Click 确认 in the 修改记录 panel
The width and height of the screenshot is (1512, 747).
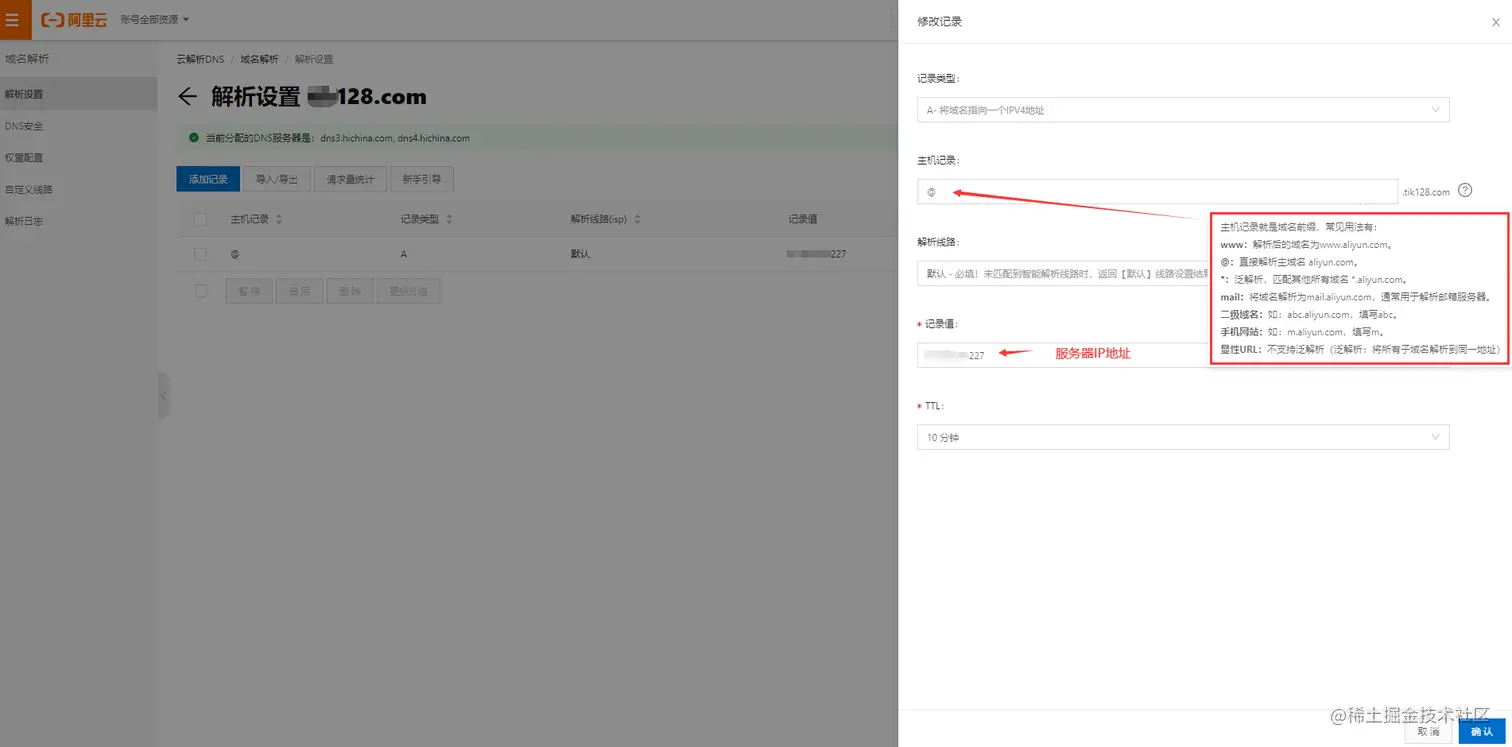pos(1482,732)
